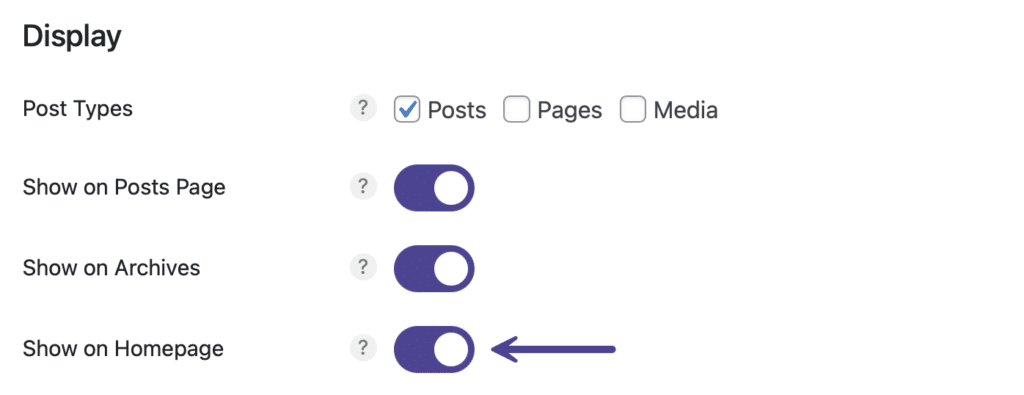The image size is (1024, 395).
Task: Click the Show on Posts Page label
Action: [124, 188]
